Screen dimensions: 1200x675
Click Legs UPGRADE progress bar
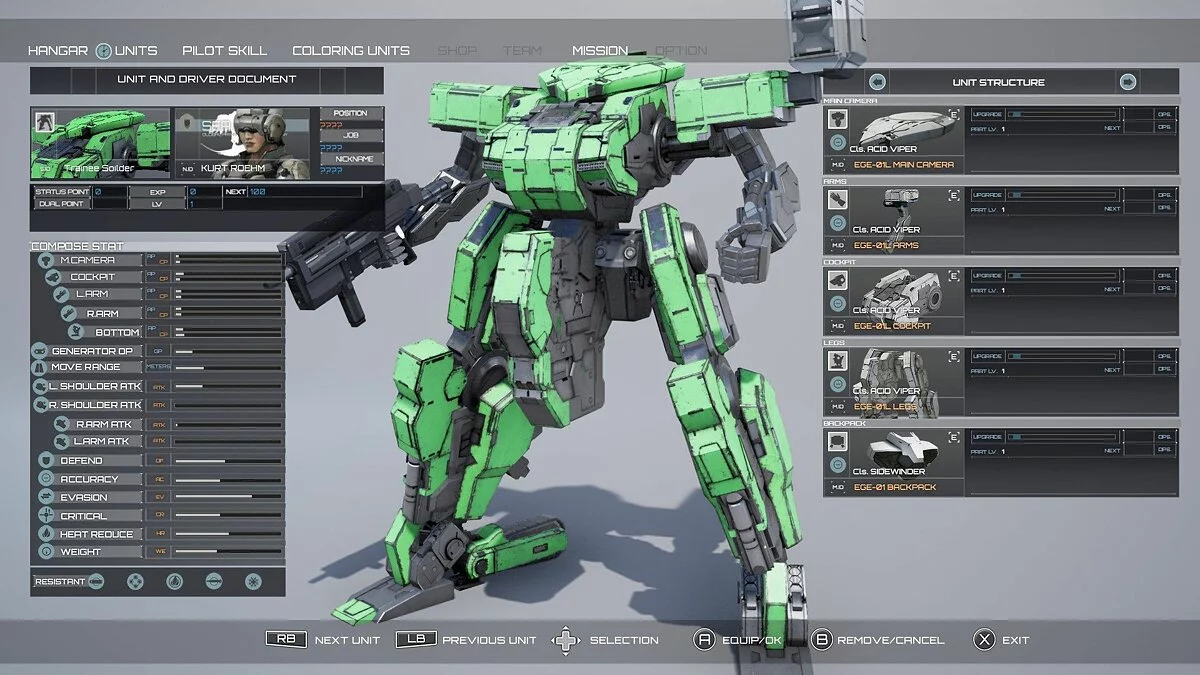(x=1063, y=355)
